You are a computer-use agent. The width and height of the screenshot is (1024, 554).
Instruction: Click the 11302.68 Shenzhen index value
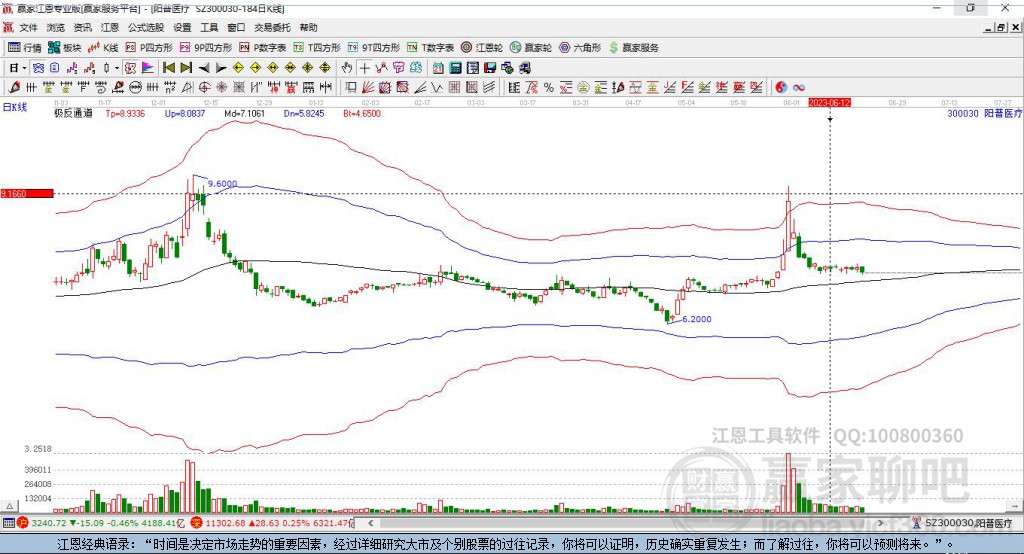coord(225,523)
